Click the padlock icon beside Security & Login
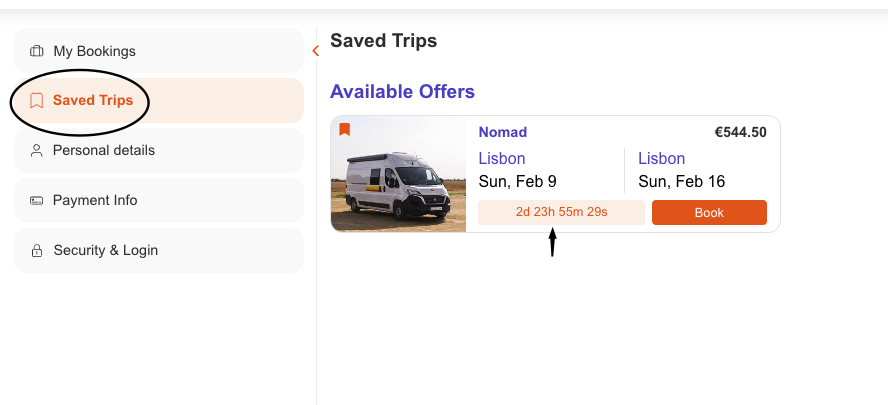Image resolution: width=888 pixels, height=405 pixels. coord(37,250)
